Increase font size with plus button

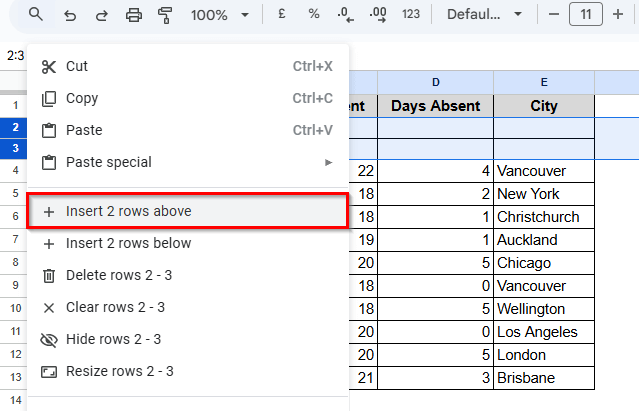click(617, 15)
